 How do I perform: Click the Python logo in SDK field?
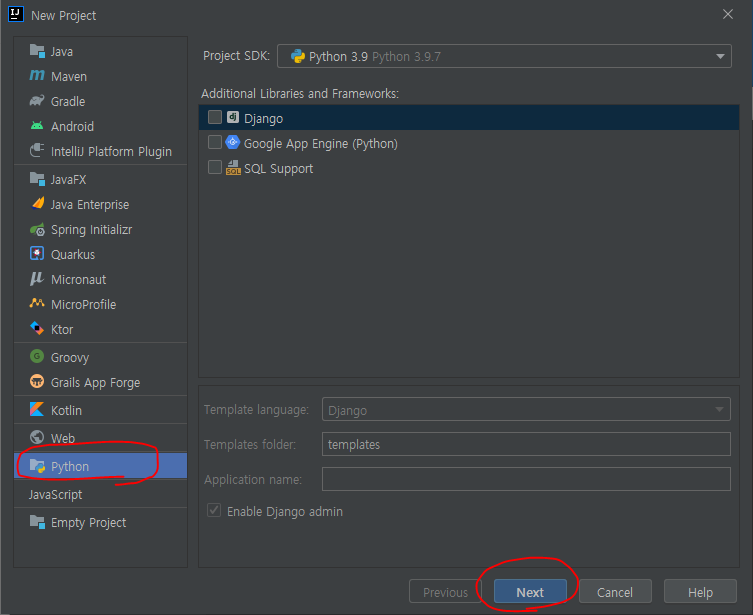[298, 56]
